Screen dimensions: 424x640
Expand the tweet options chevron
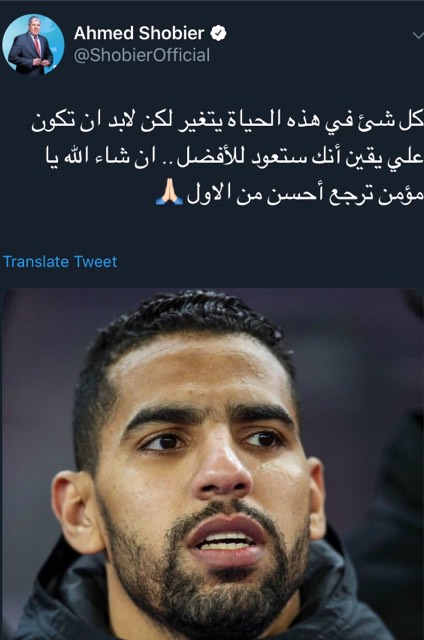coord(418,36)
